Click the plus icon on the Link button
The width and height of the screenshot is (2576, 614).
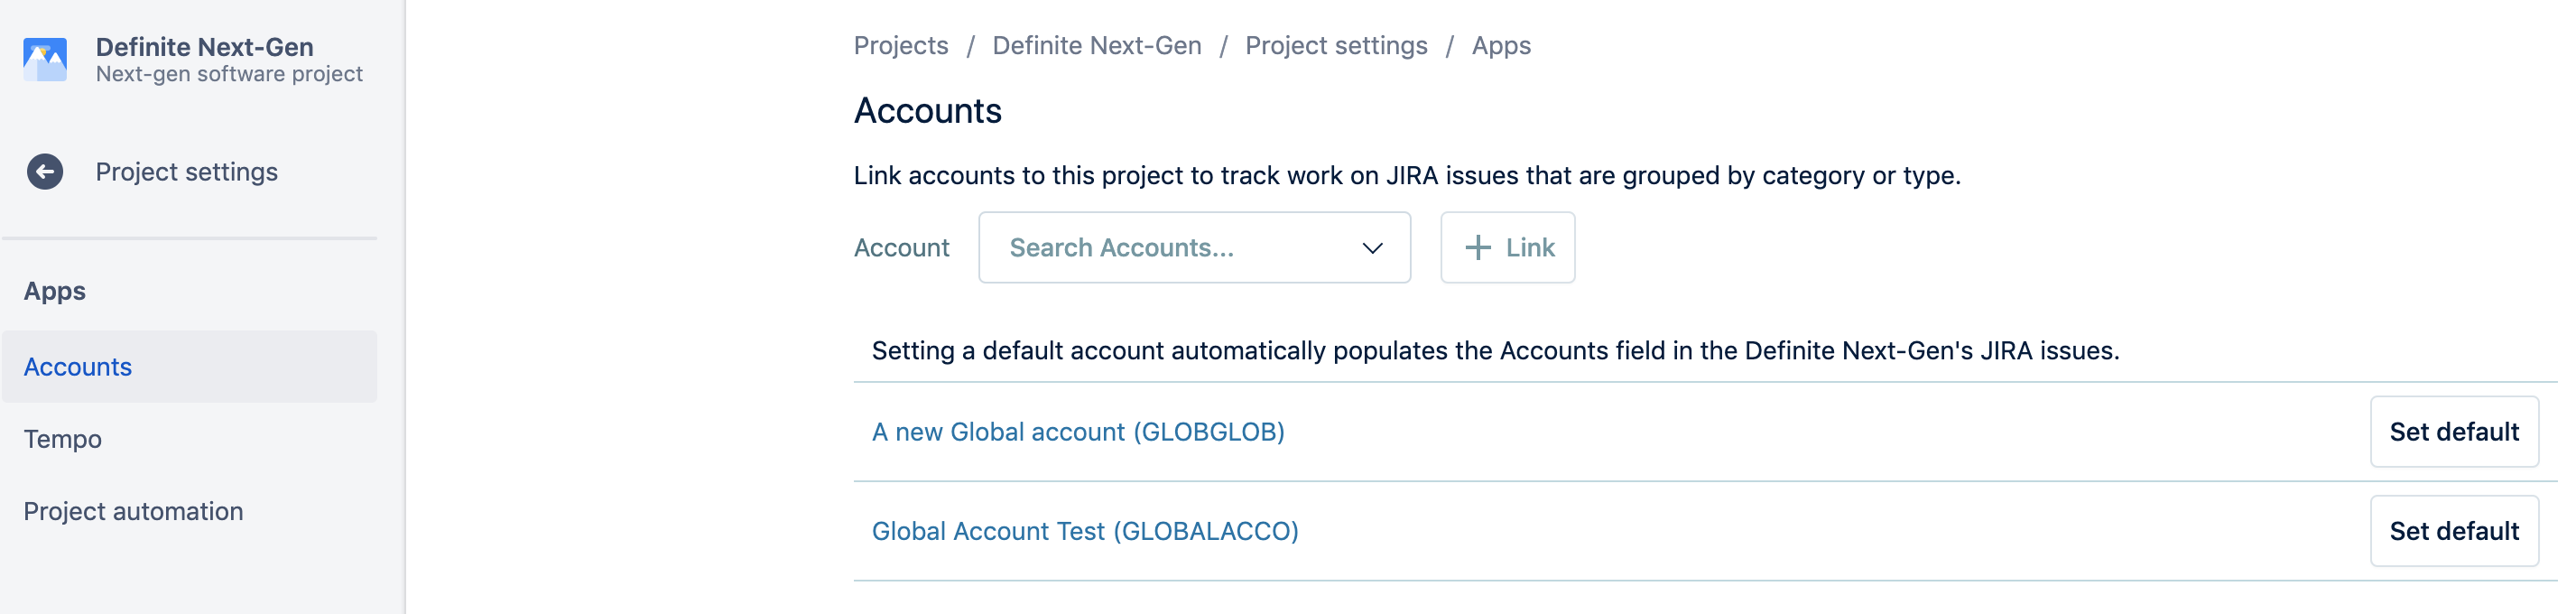click(x=1477, y=248)
